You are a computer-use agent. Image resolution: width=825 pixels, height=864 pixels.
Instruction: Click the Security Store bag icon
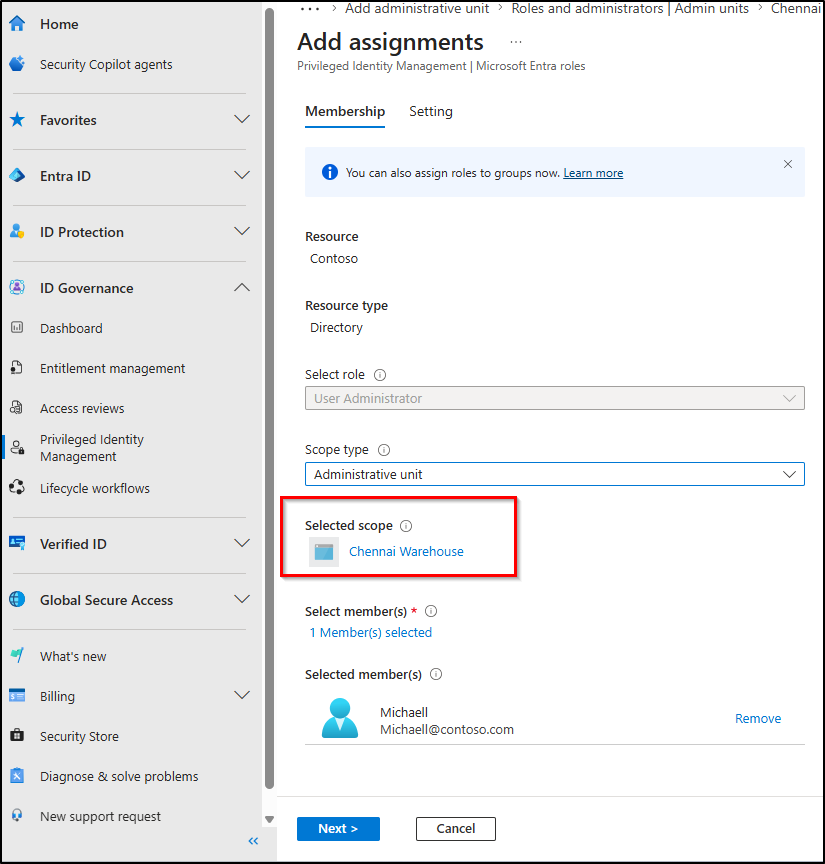(x=17, y=736)
